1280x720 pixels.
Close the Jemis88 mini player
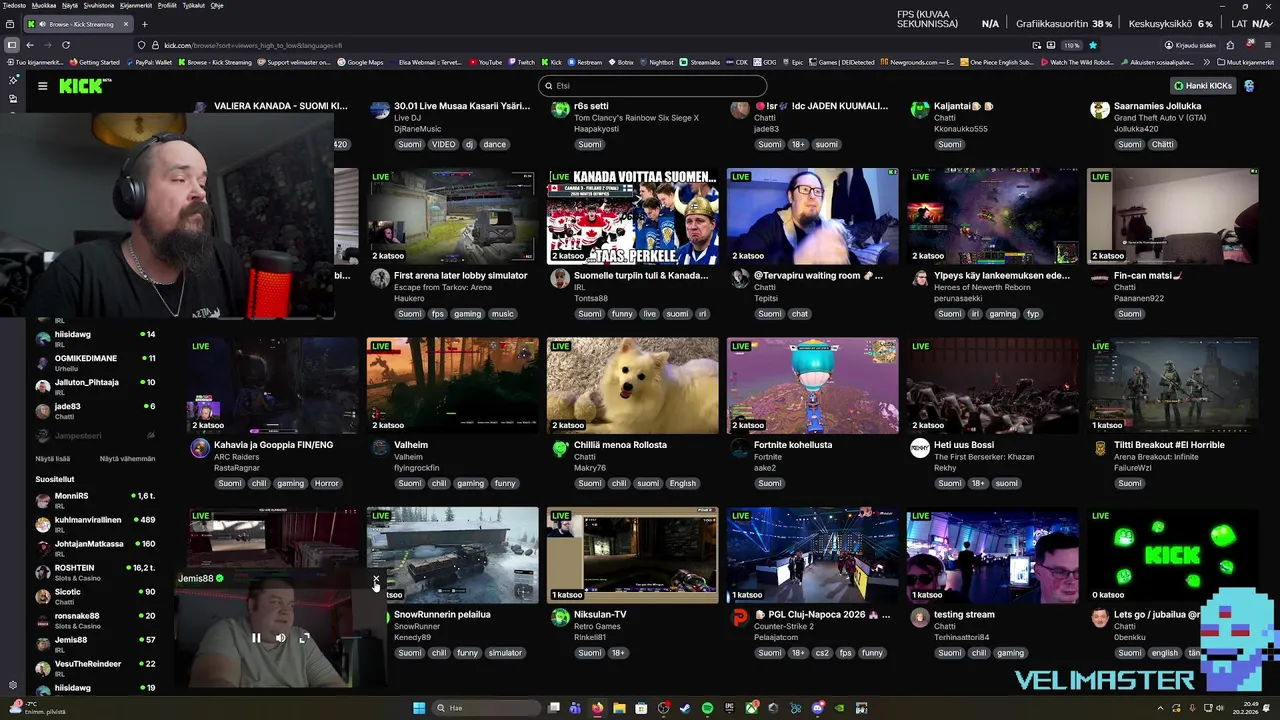point(376,578)
